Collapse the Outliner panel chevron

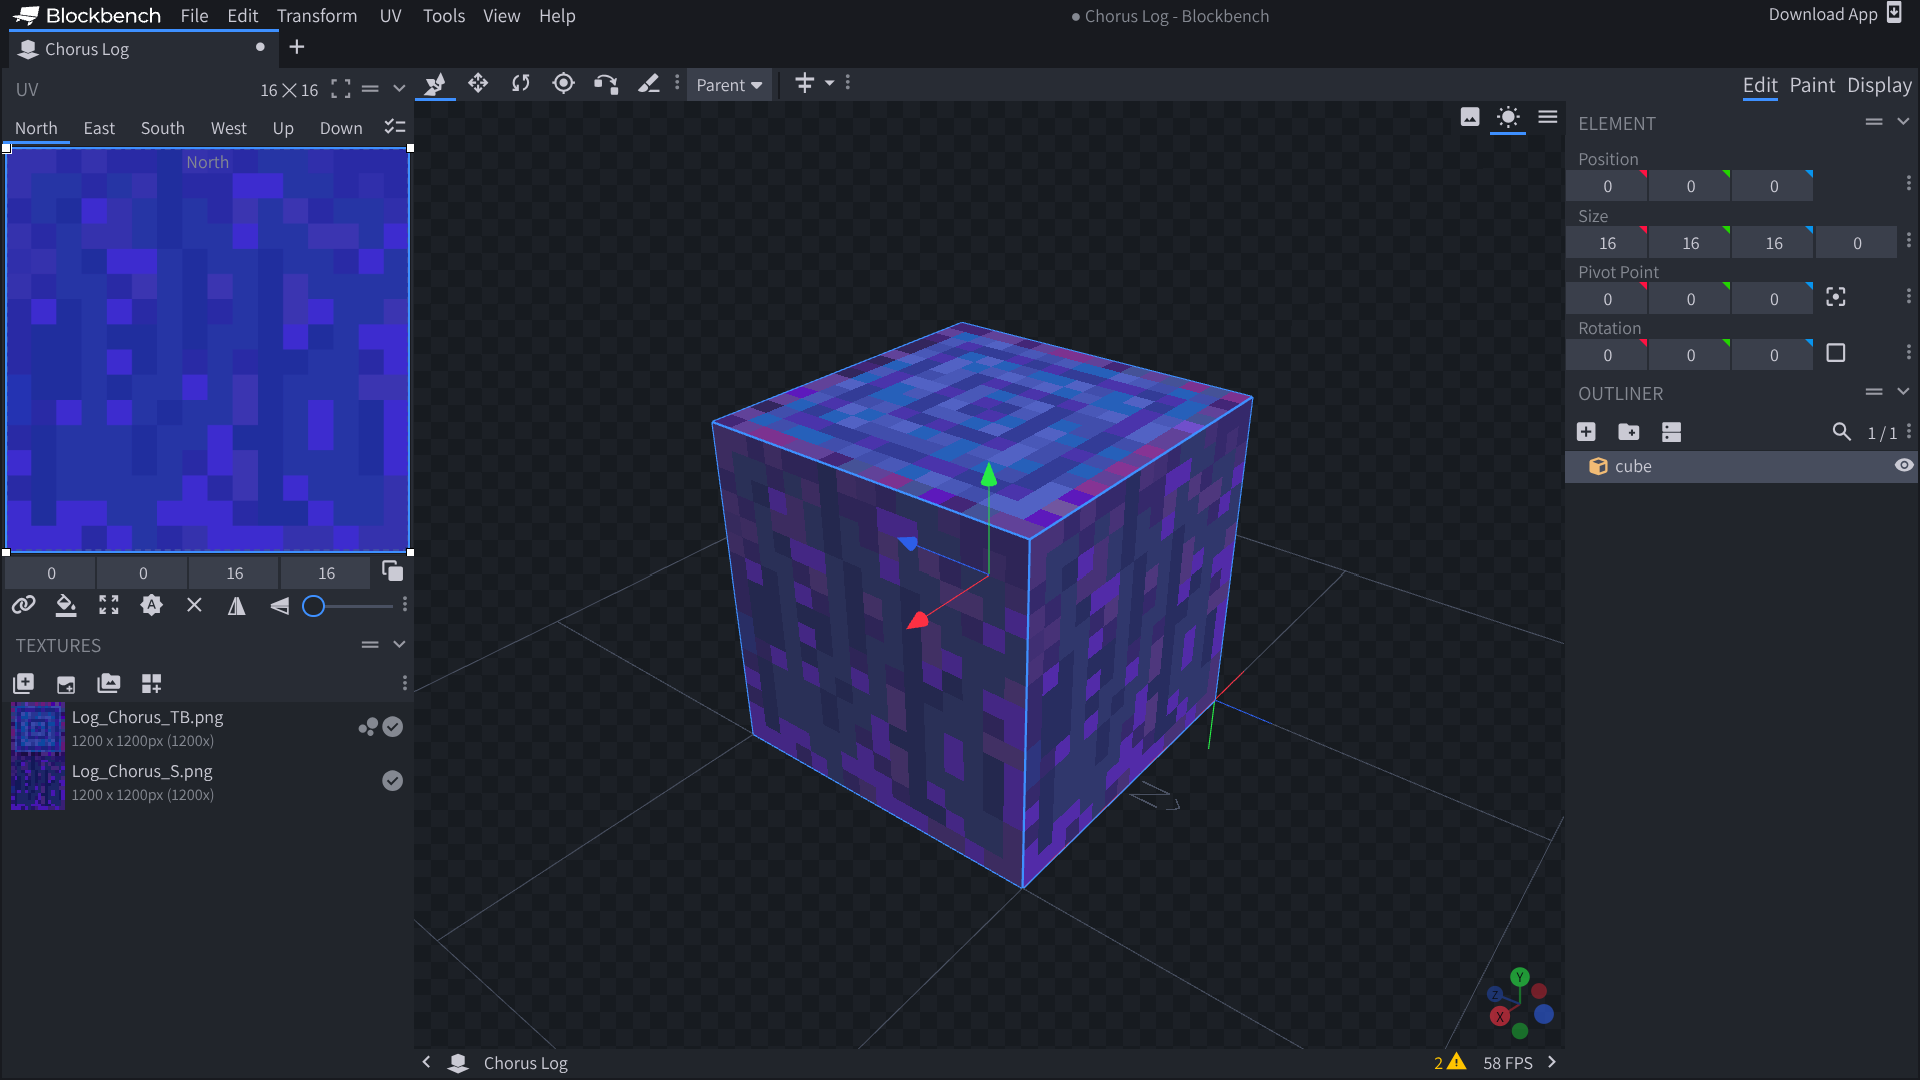(1903, 393)
